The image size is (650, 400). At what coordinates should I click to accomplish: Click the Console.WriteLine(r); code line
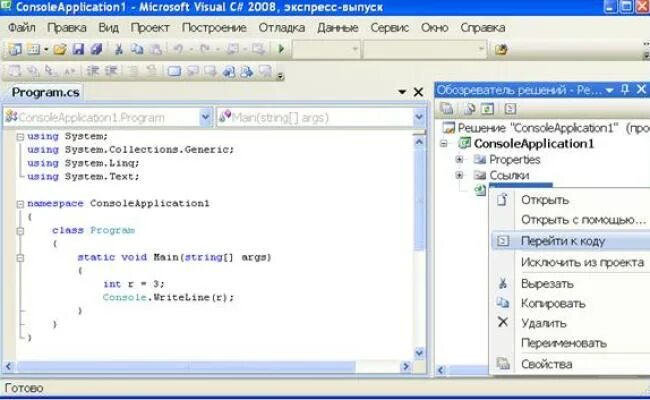coord(168,297)
